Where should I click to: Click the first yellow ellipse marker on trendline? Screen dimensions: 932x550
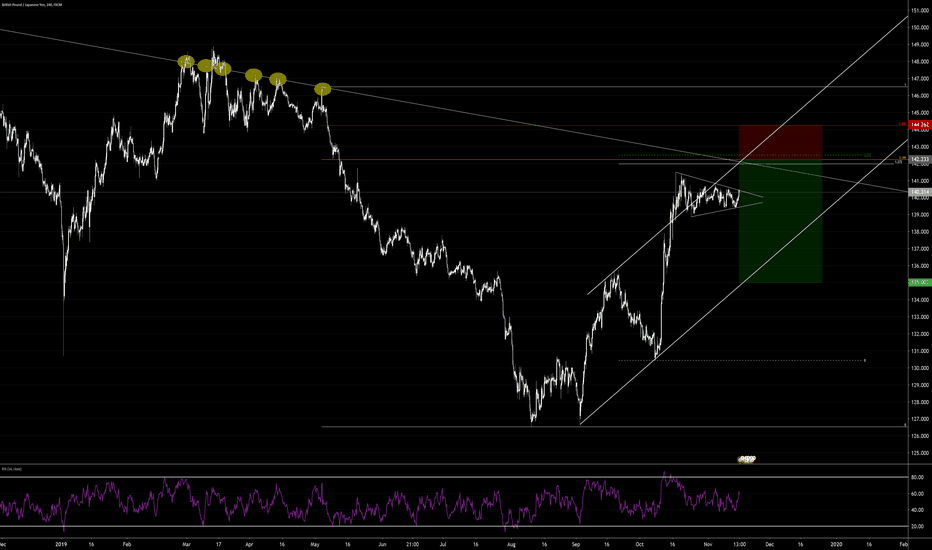185,62
